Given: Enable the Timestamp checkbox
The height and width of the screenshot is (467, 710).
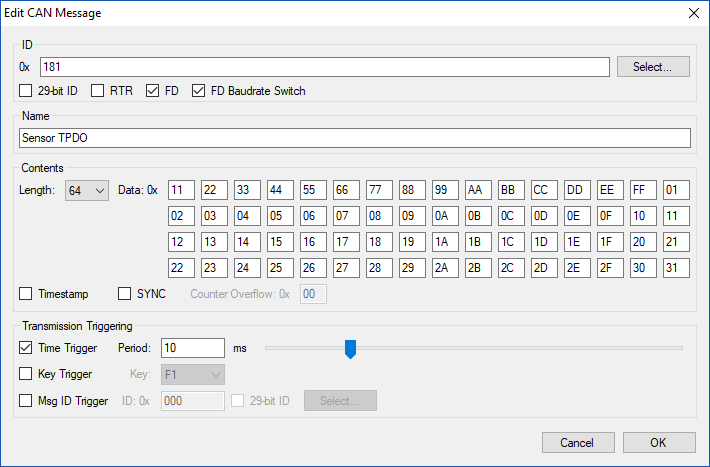Looking at the screenshot, I should pos(27,294).
